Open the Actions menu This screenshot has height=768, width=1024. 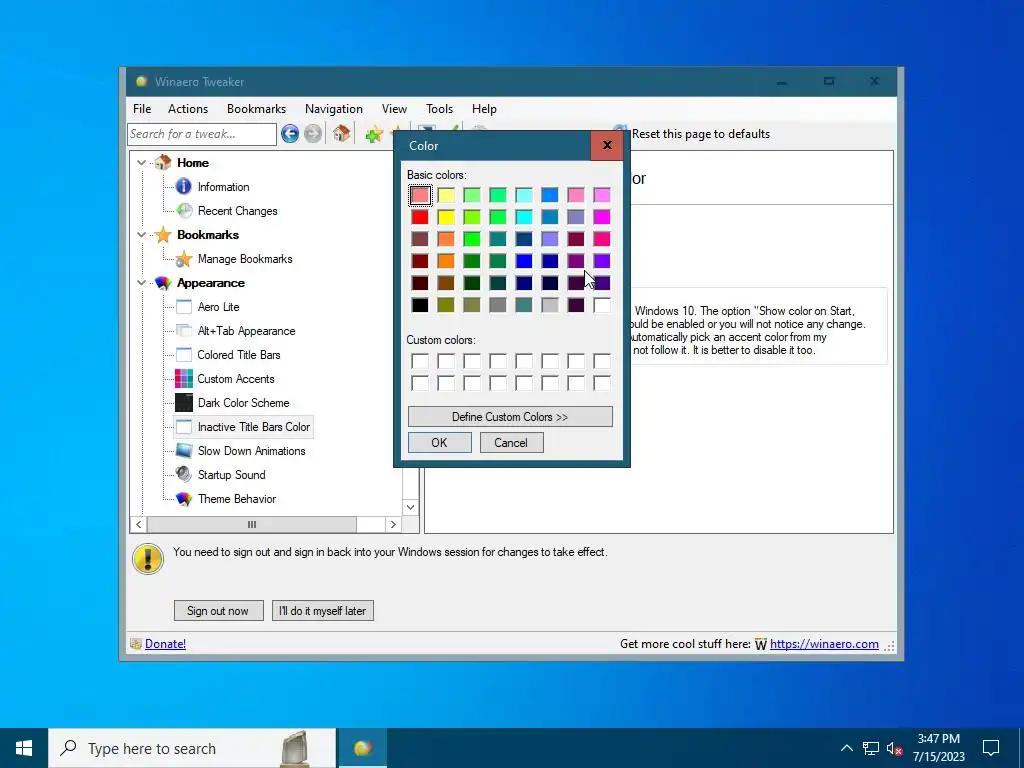(187, 109)
